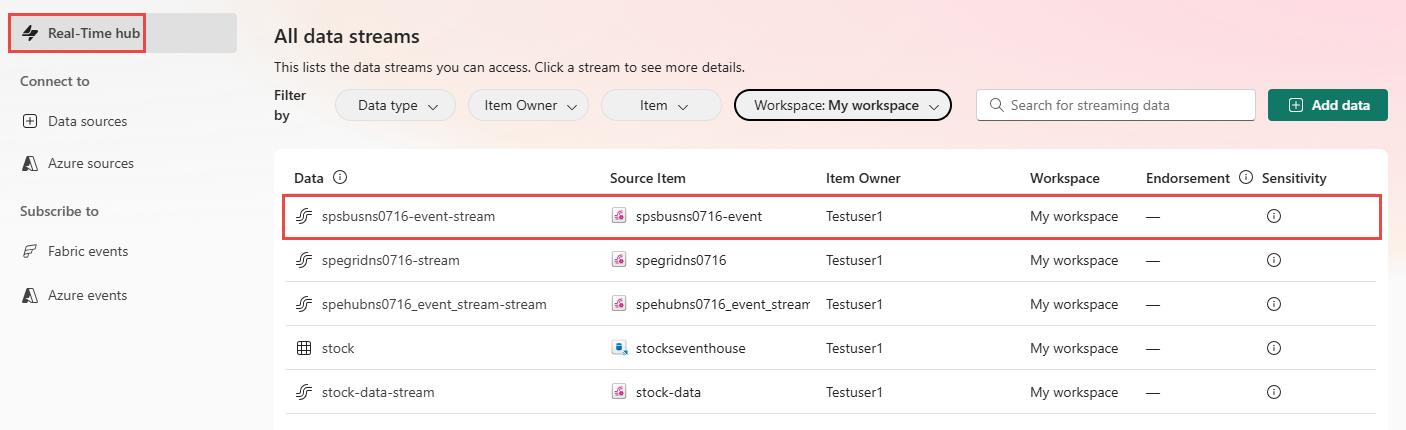
Task: Click the stream icon beside spegridns0716-stream
Action: click(304, 260)
